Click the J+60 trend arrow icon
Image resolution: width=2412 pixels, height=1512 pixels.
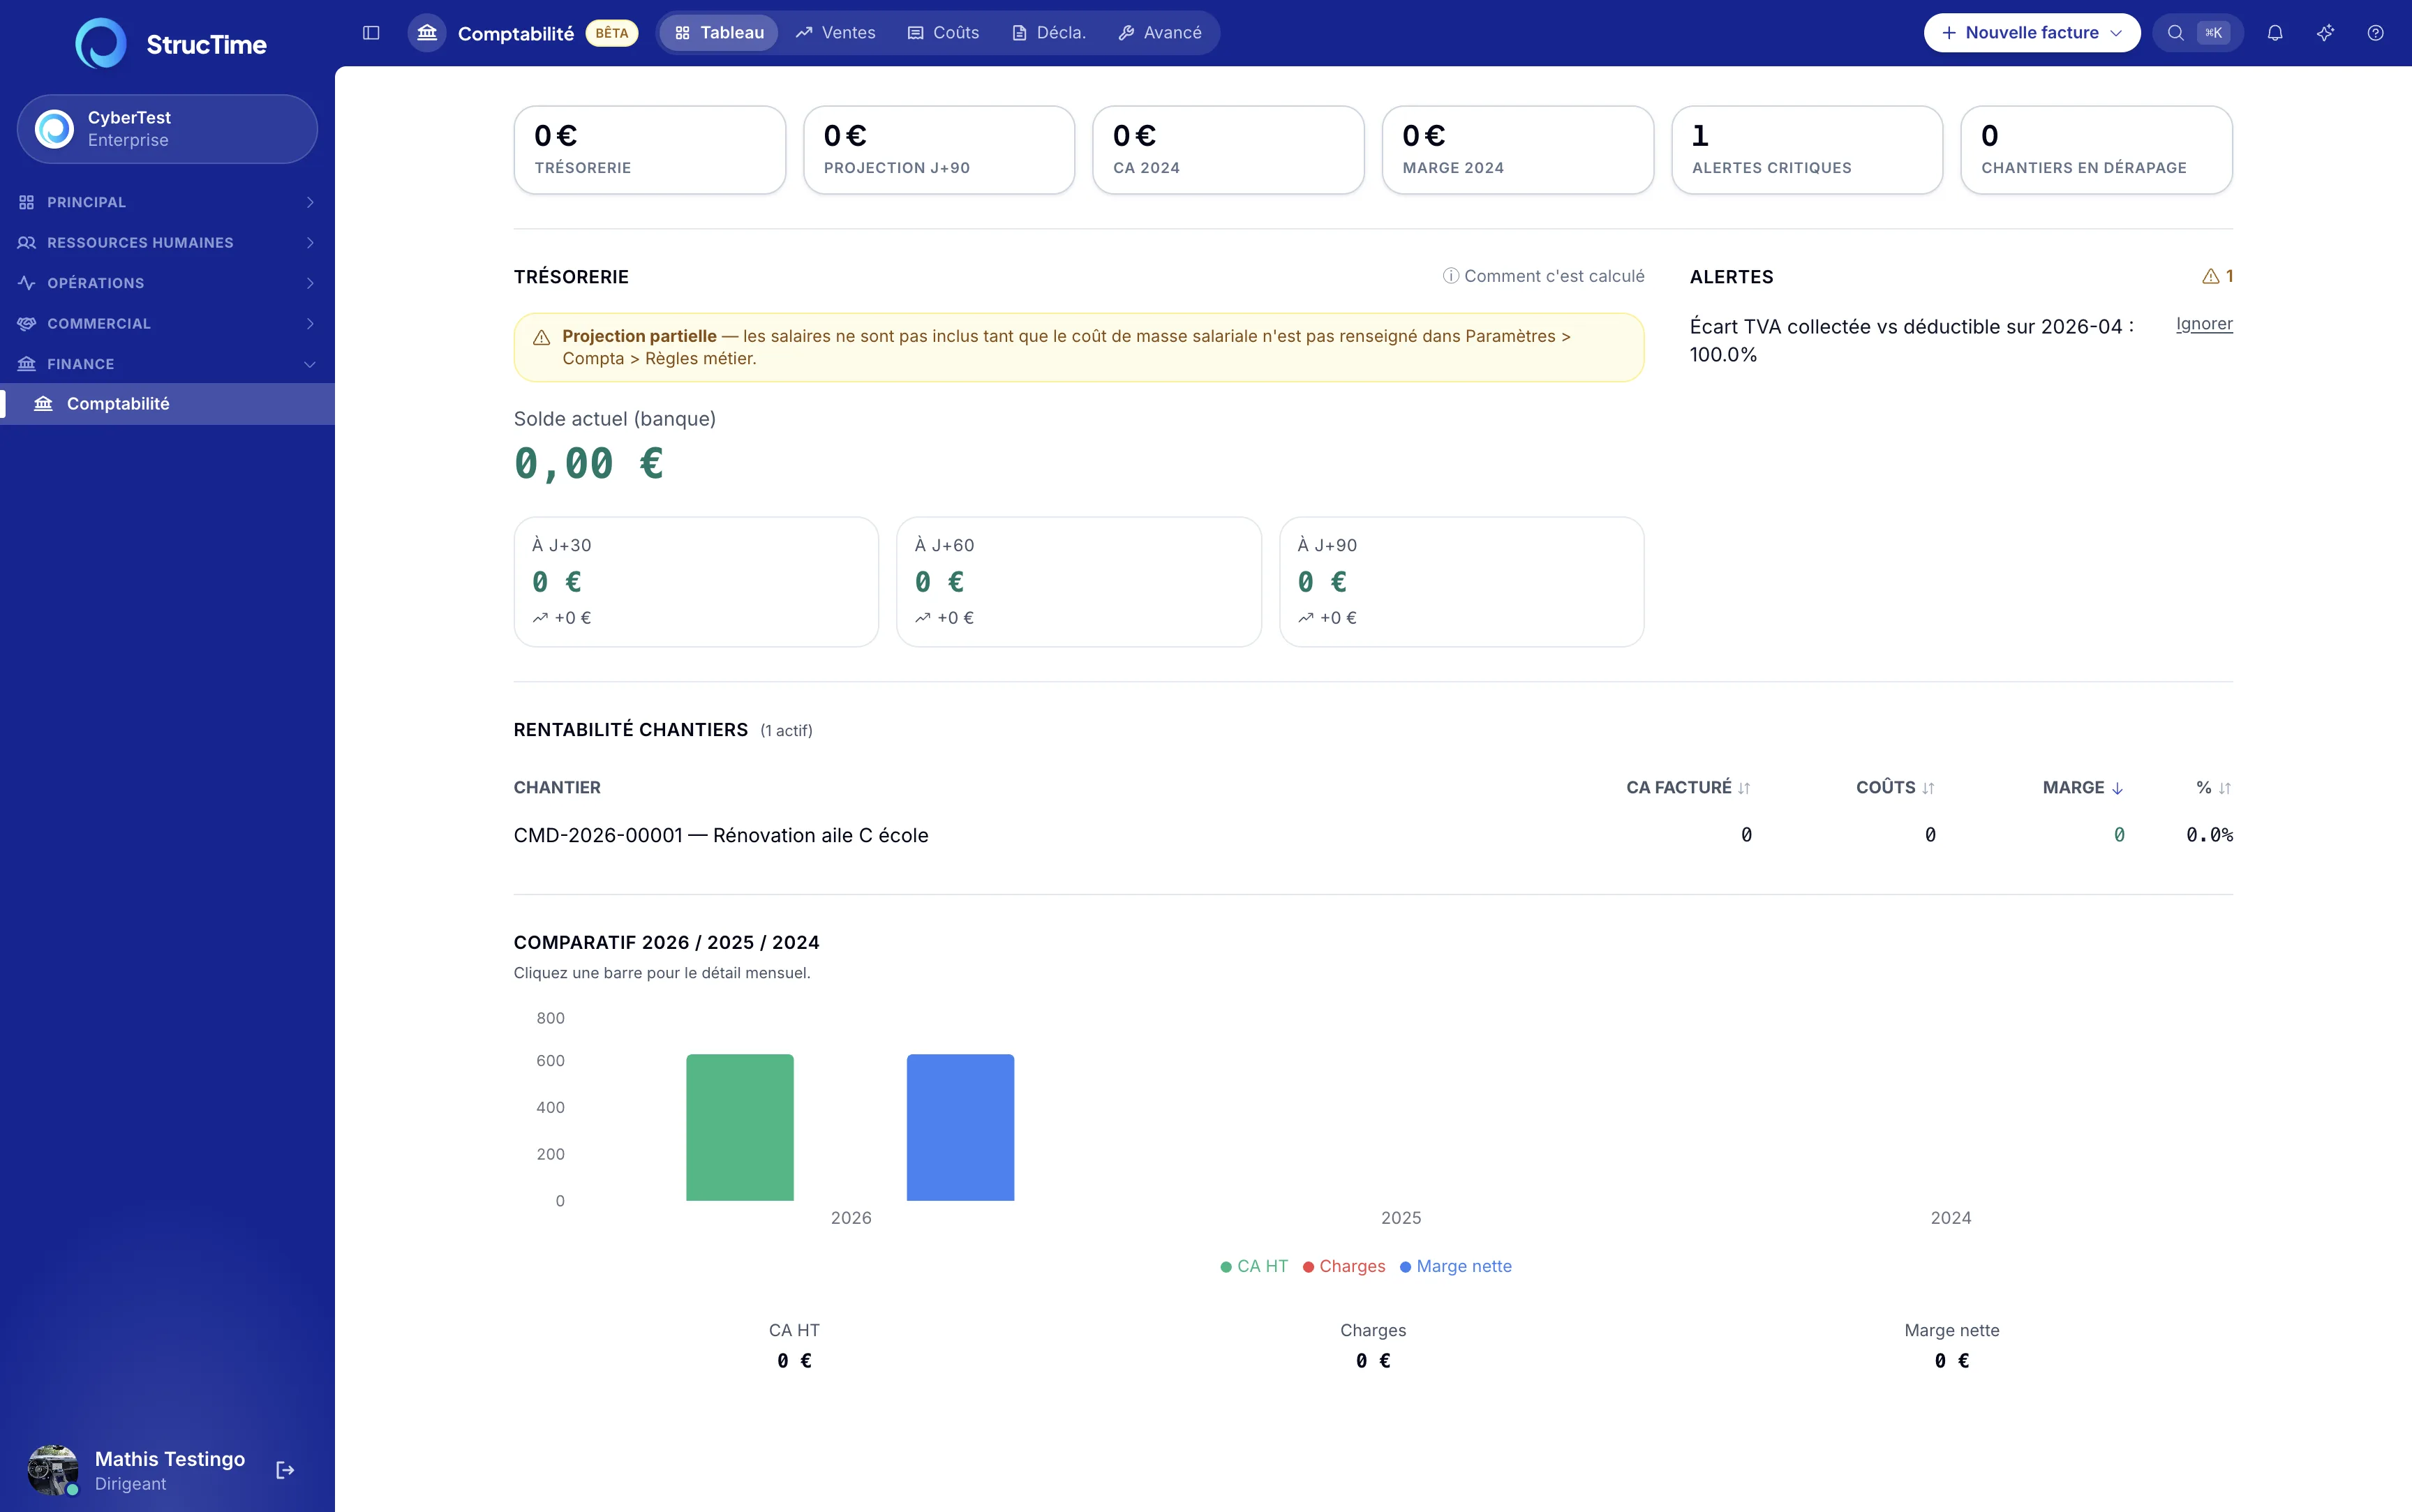(923, 618)
